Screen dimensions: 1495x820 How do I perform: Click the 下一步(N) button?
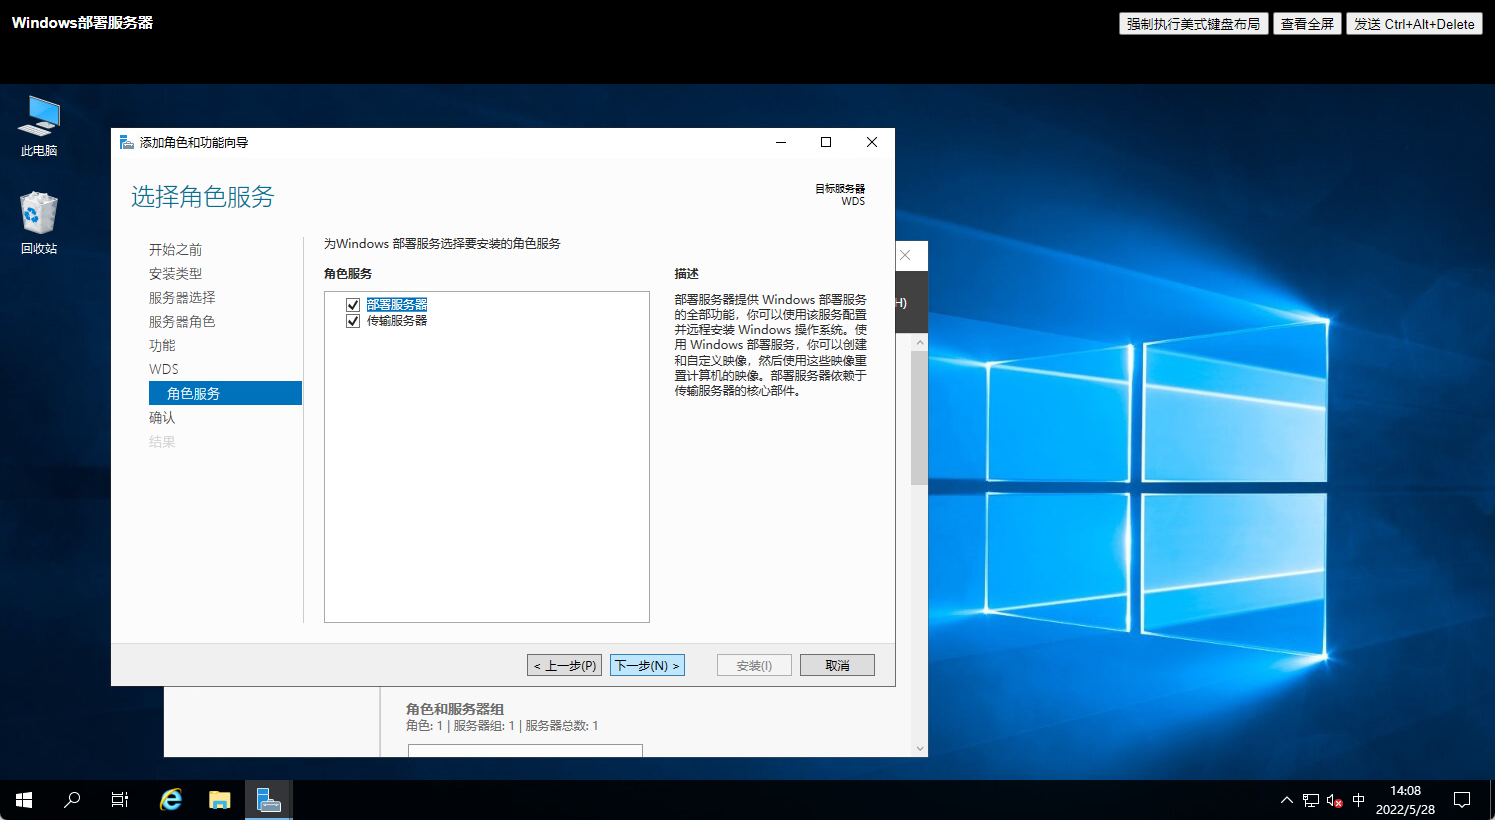click(647, 665)
